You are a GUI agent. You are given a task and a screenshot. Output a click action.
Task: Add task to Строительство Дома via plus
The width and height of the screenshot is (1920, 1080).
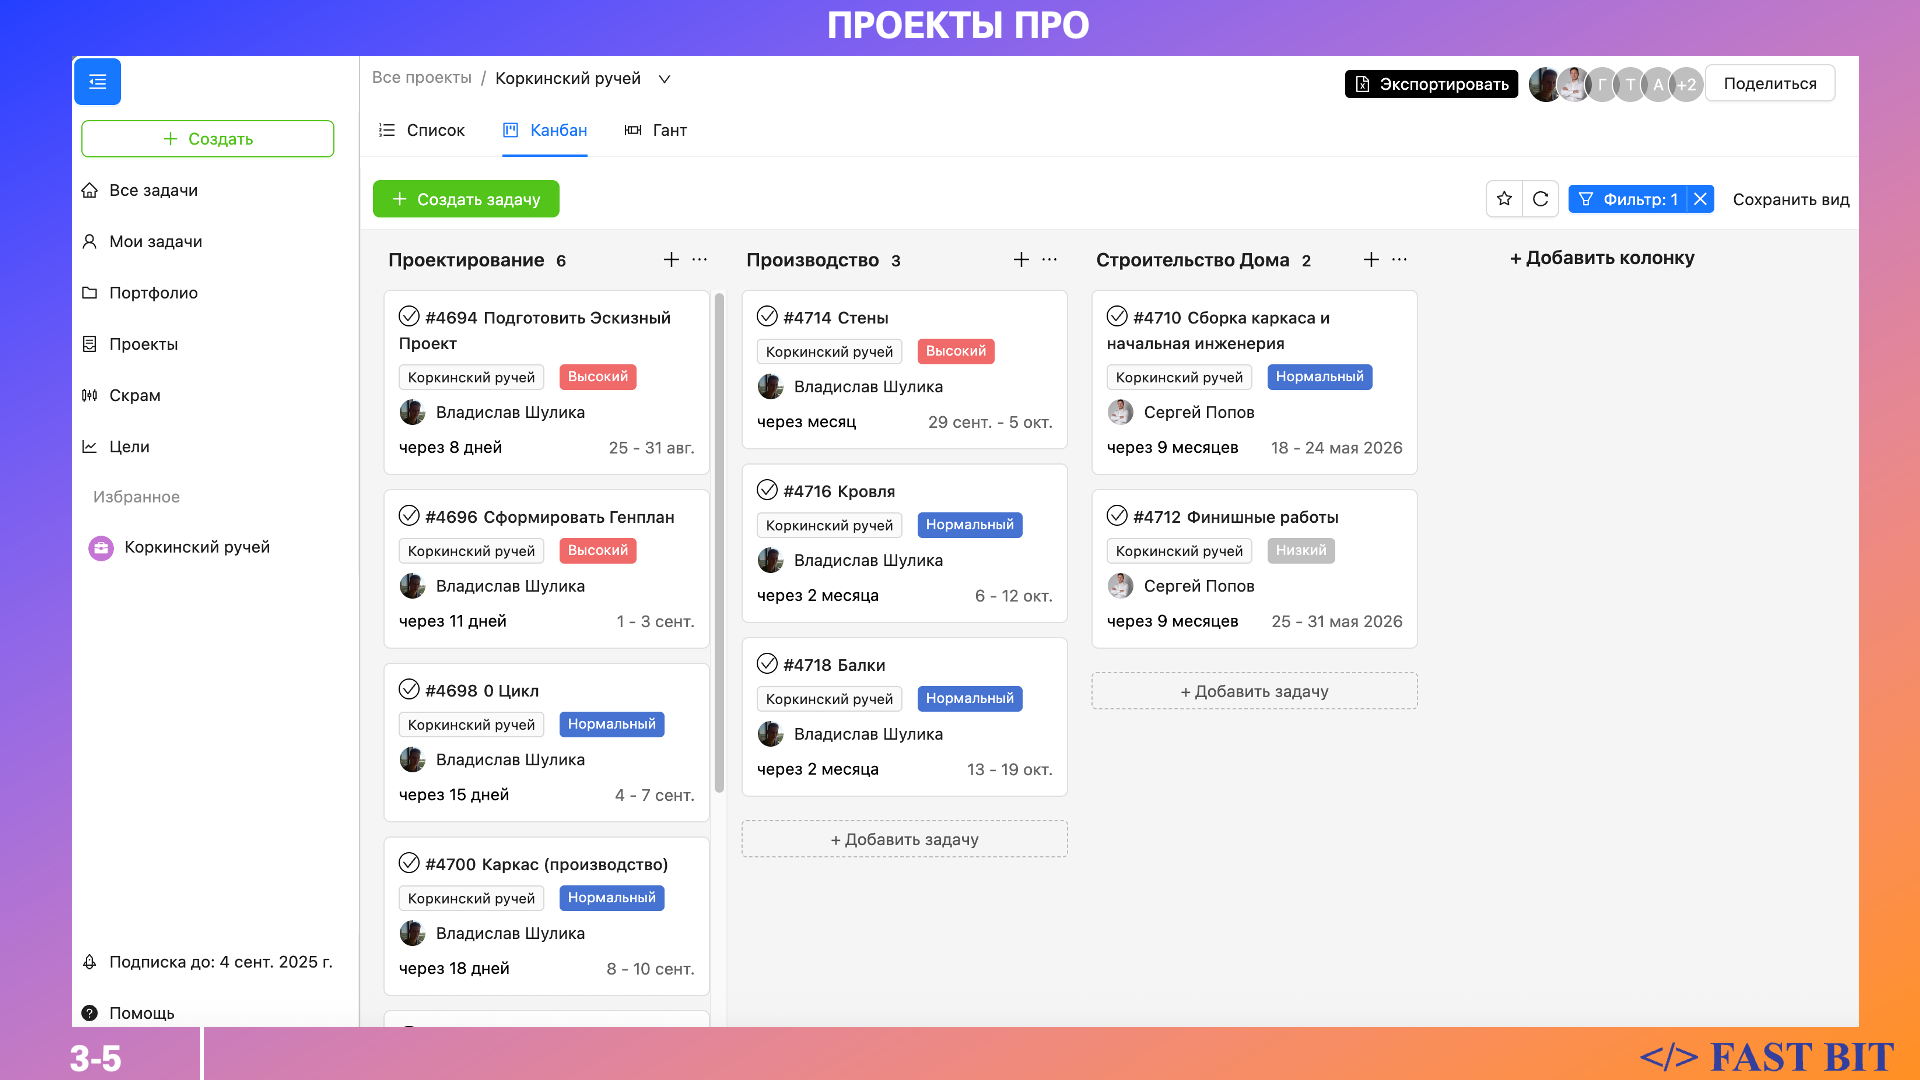pos(1371,260)
